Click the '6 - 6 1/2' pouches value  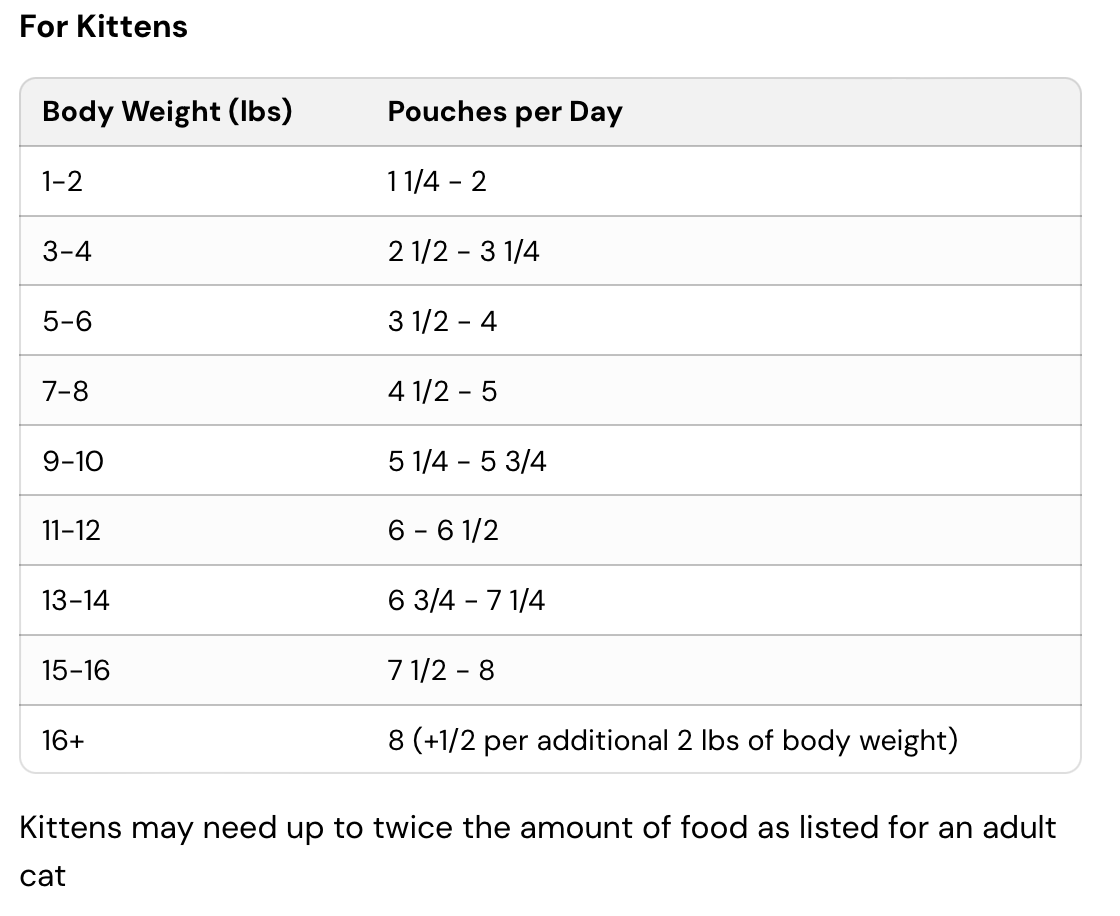pos(443,530)
